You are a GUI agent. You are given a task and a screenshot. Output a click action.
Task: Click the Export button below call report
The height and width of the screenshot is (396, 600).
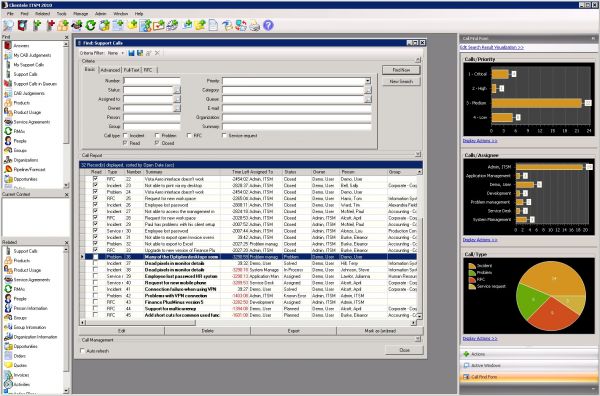pyautogui.click(x=293, y=331)
